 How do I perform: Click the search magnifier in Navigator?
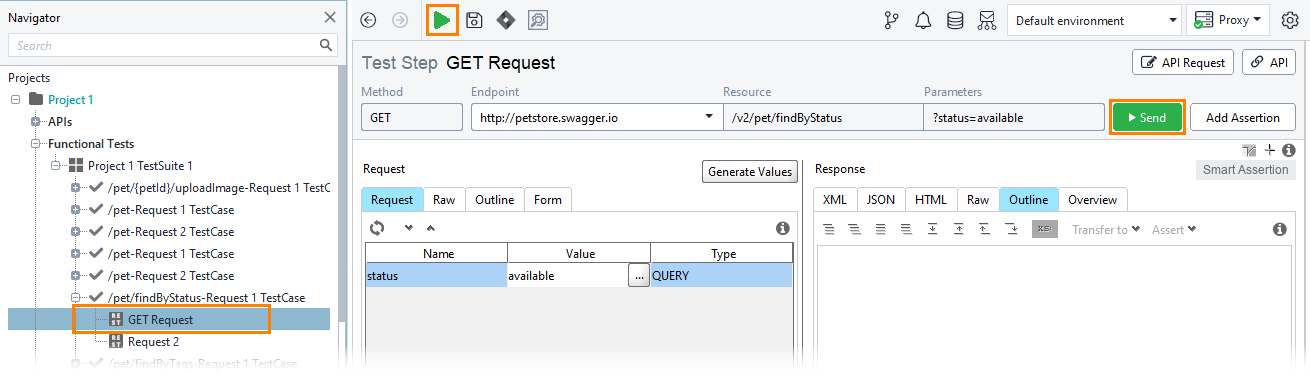click(x=326, y=45)
